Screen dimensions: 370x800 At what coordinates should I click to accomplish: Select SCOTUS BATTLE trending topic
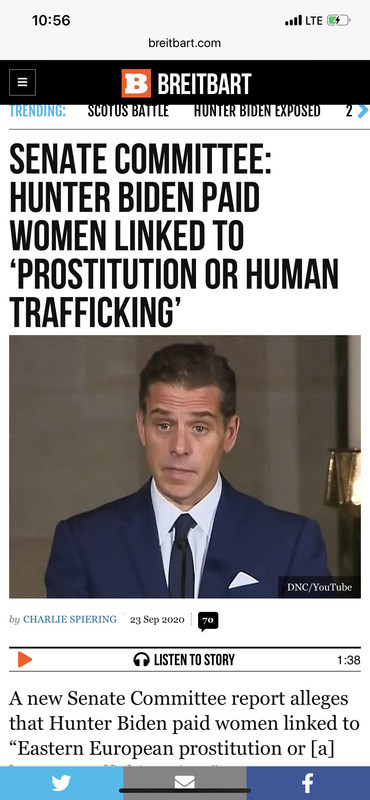128,111
